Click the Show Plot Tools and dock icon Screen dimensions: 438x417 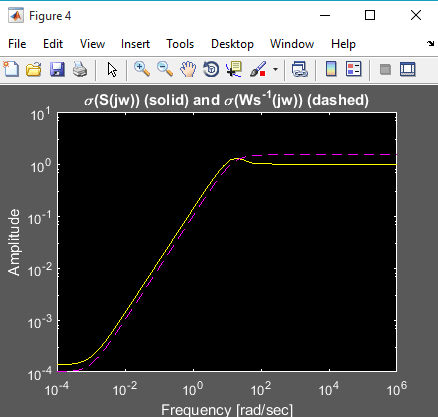coord(408,69)
